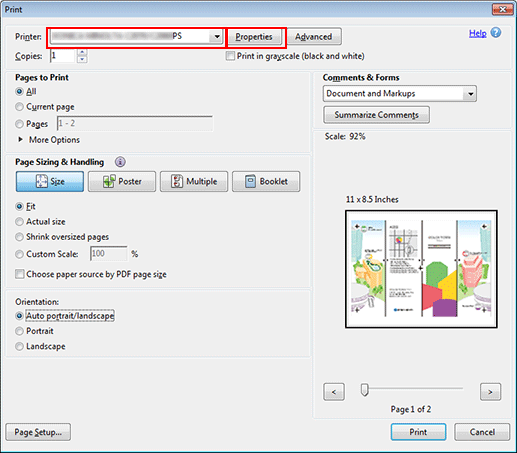Open the Help question mark icon
The image size is (517, 453).
[496, 33]
